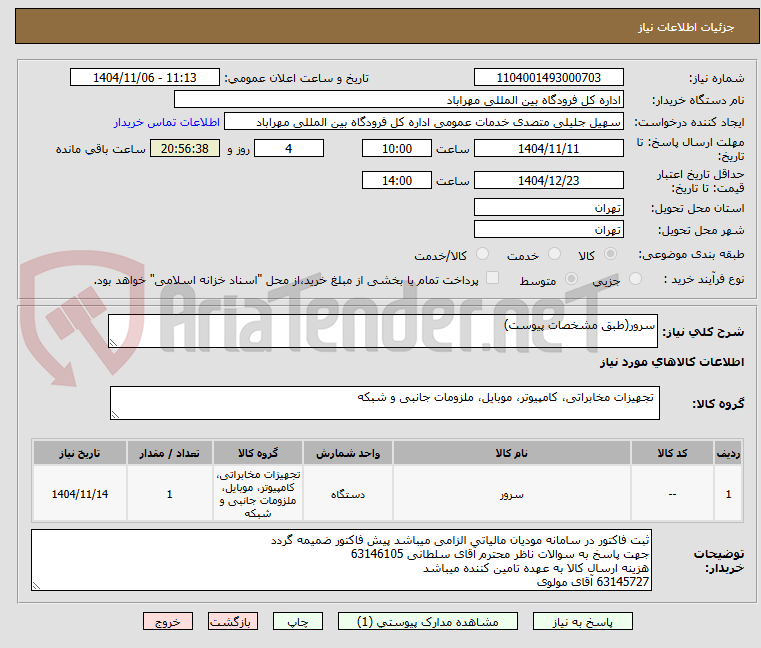
Task: Click the announcement date field 1404/11/06
Action: pos(145,77)
